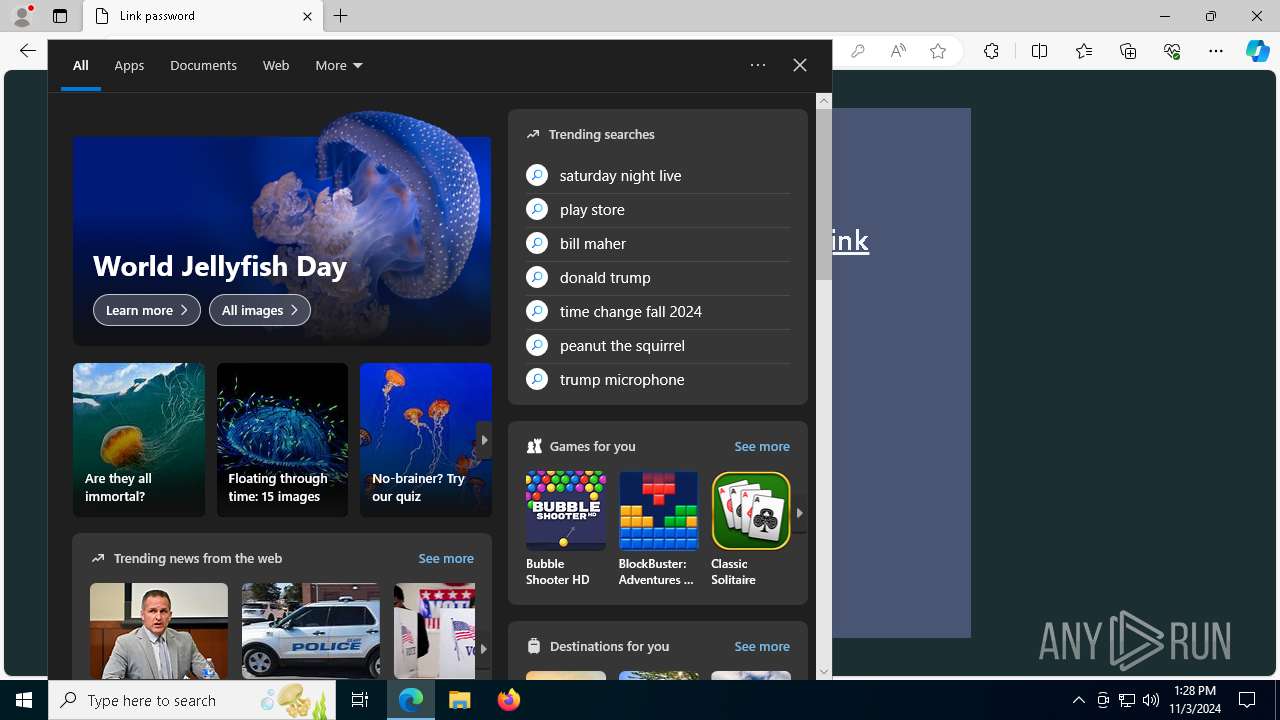Image resolution: width=1280 pixels, height=720 pixels.
Task: Click the underlined link on the page
Action: click(x=849, y=240)
